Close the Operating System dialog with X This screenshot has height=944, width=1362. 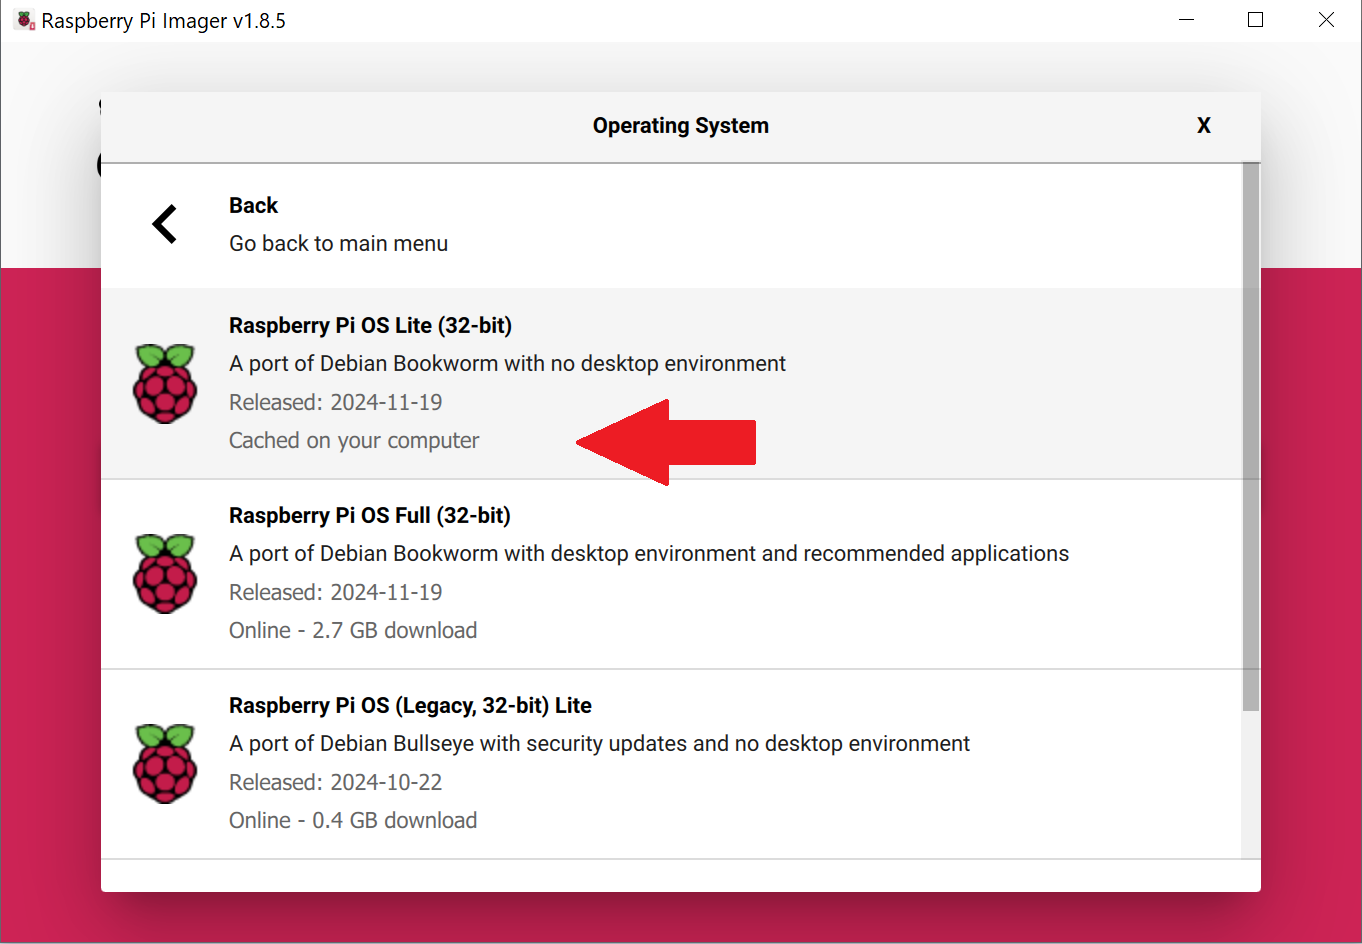pyautogui.click(x=1204, y=126)
